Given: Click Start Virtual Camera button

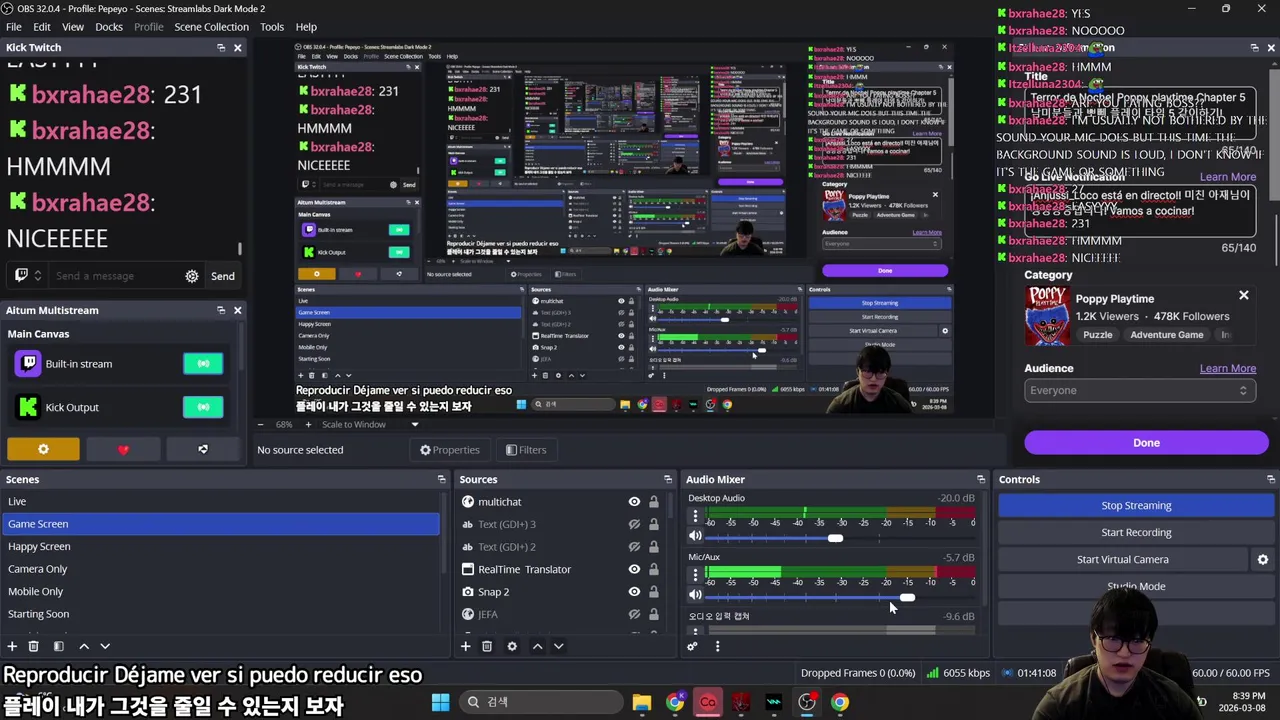Looking at the screenshot, I should tap(1122, 560).
